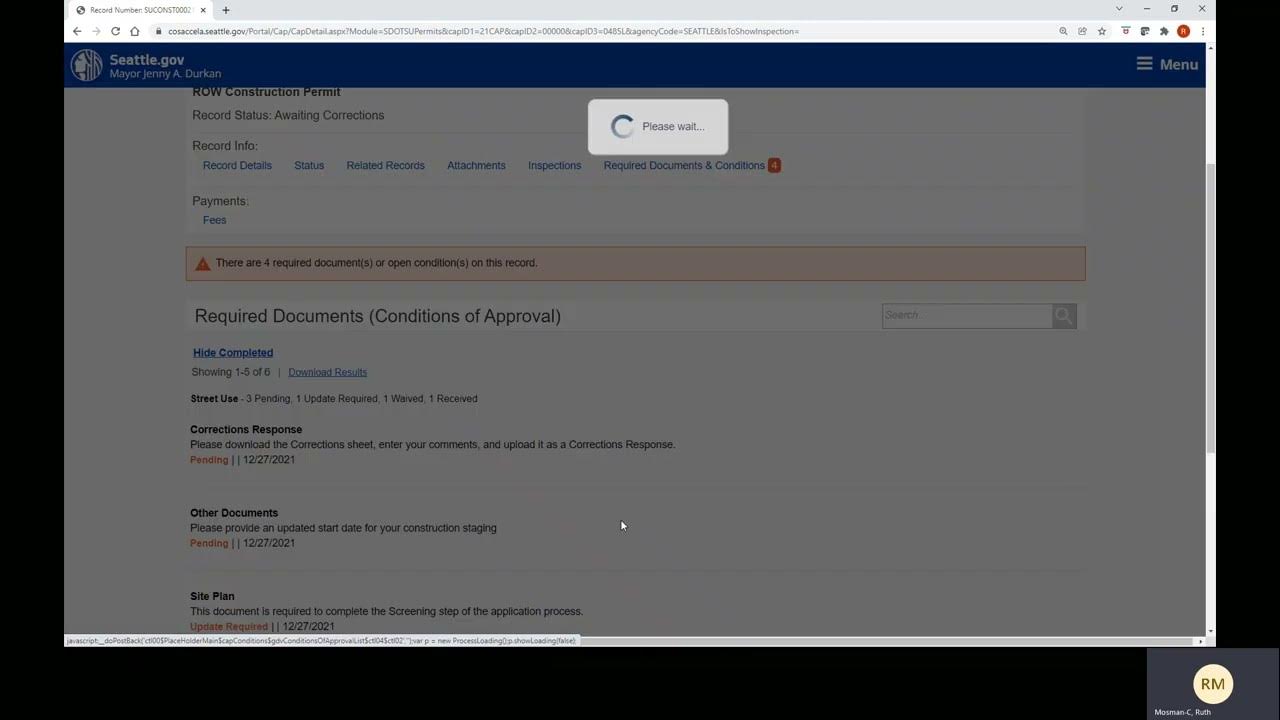Click Pending status under Other Documents
Viewport: 1280px width, 720px height.
[x=209, y=543]
